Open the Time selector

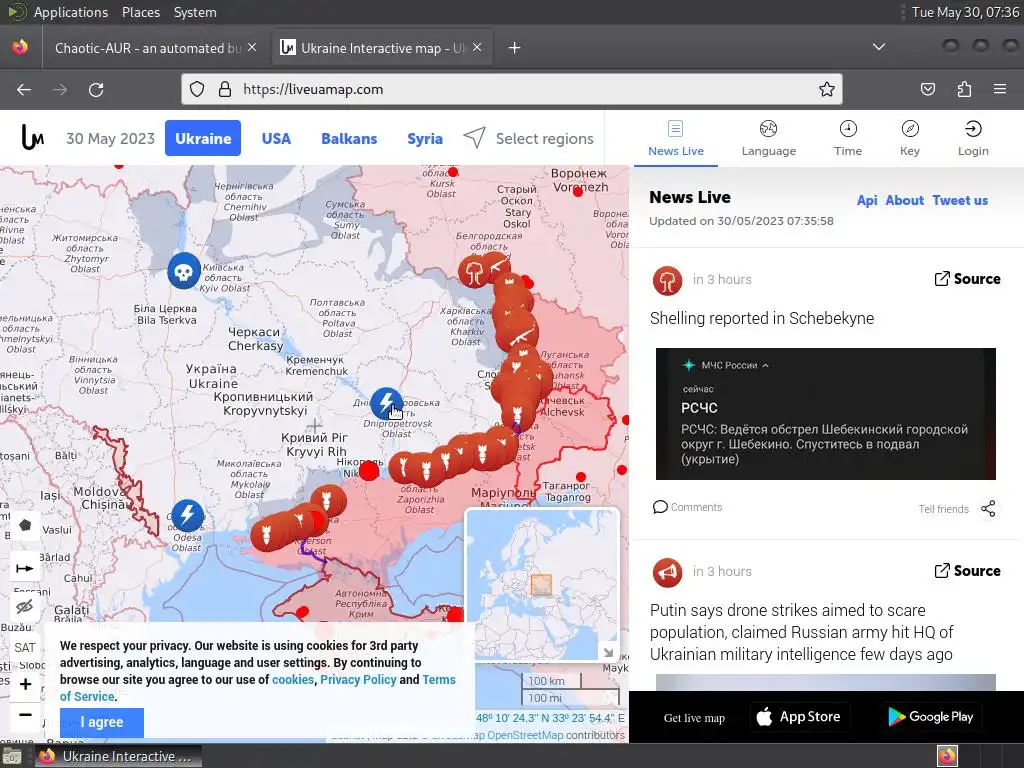click(x=848, y=138)
